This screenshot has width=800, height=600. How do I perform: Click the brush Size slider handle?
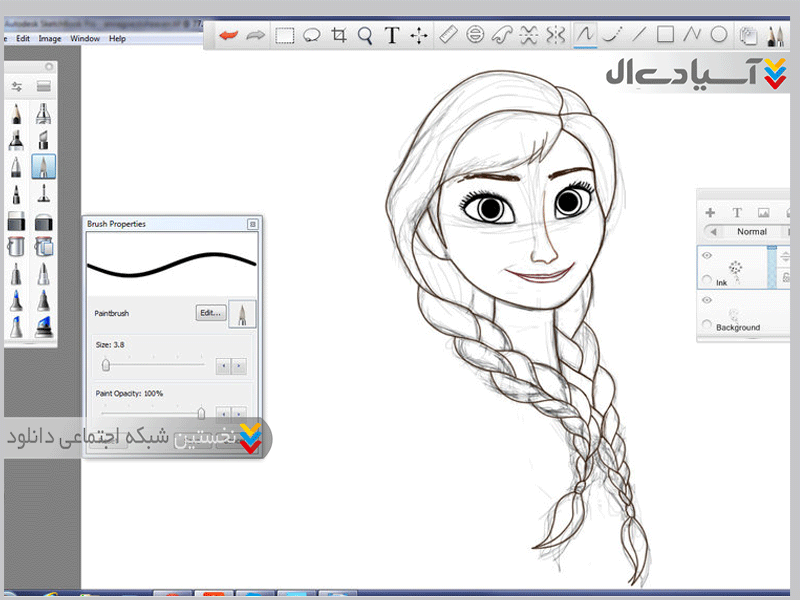[x=106, y=366]
